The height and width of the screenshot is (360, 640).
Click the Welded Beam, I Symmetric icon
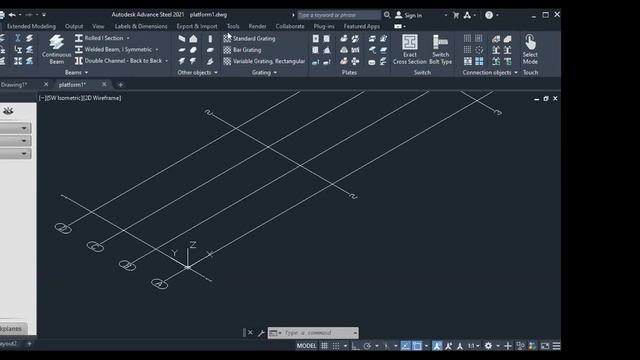[x=79, y=49]
